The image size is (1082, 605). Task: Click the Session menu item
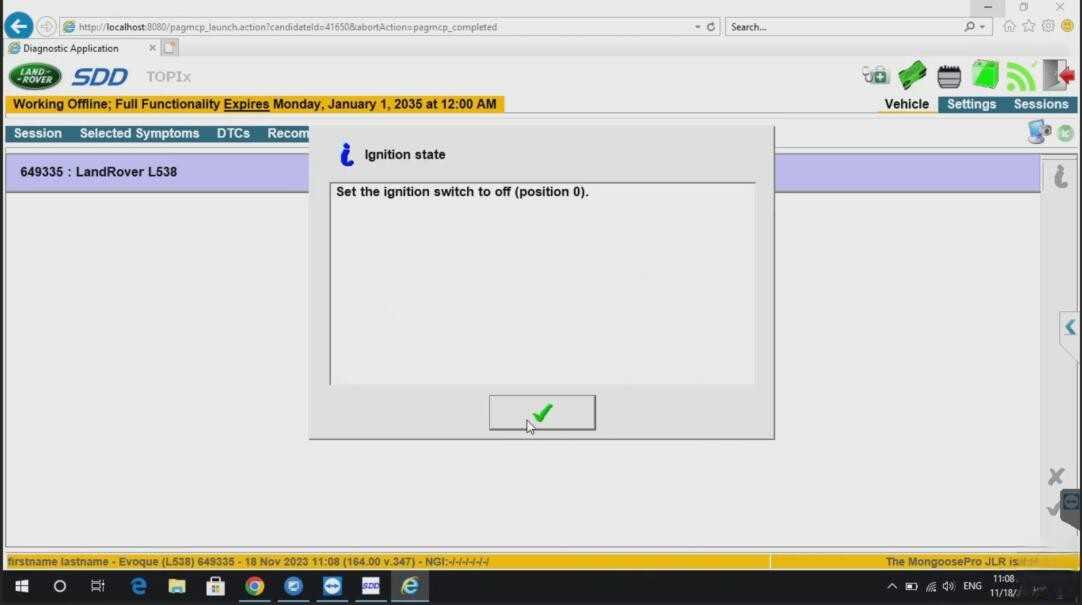coord(38,133)
